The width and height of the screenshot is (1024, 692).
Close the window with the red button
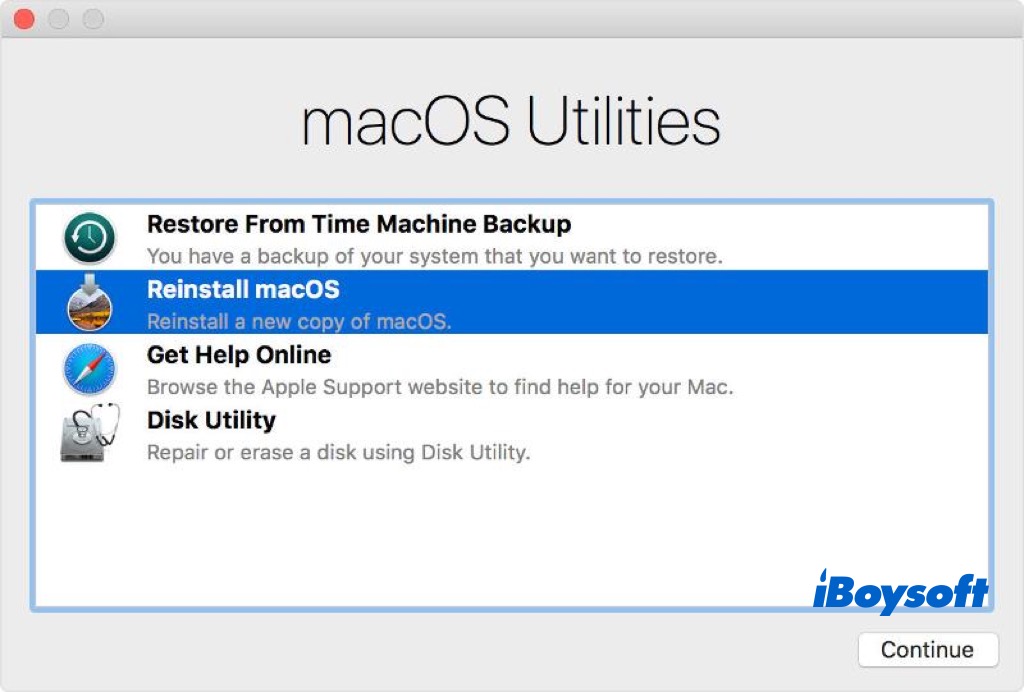pos(24,19)
